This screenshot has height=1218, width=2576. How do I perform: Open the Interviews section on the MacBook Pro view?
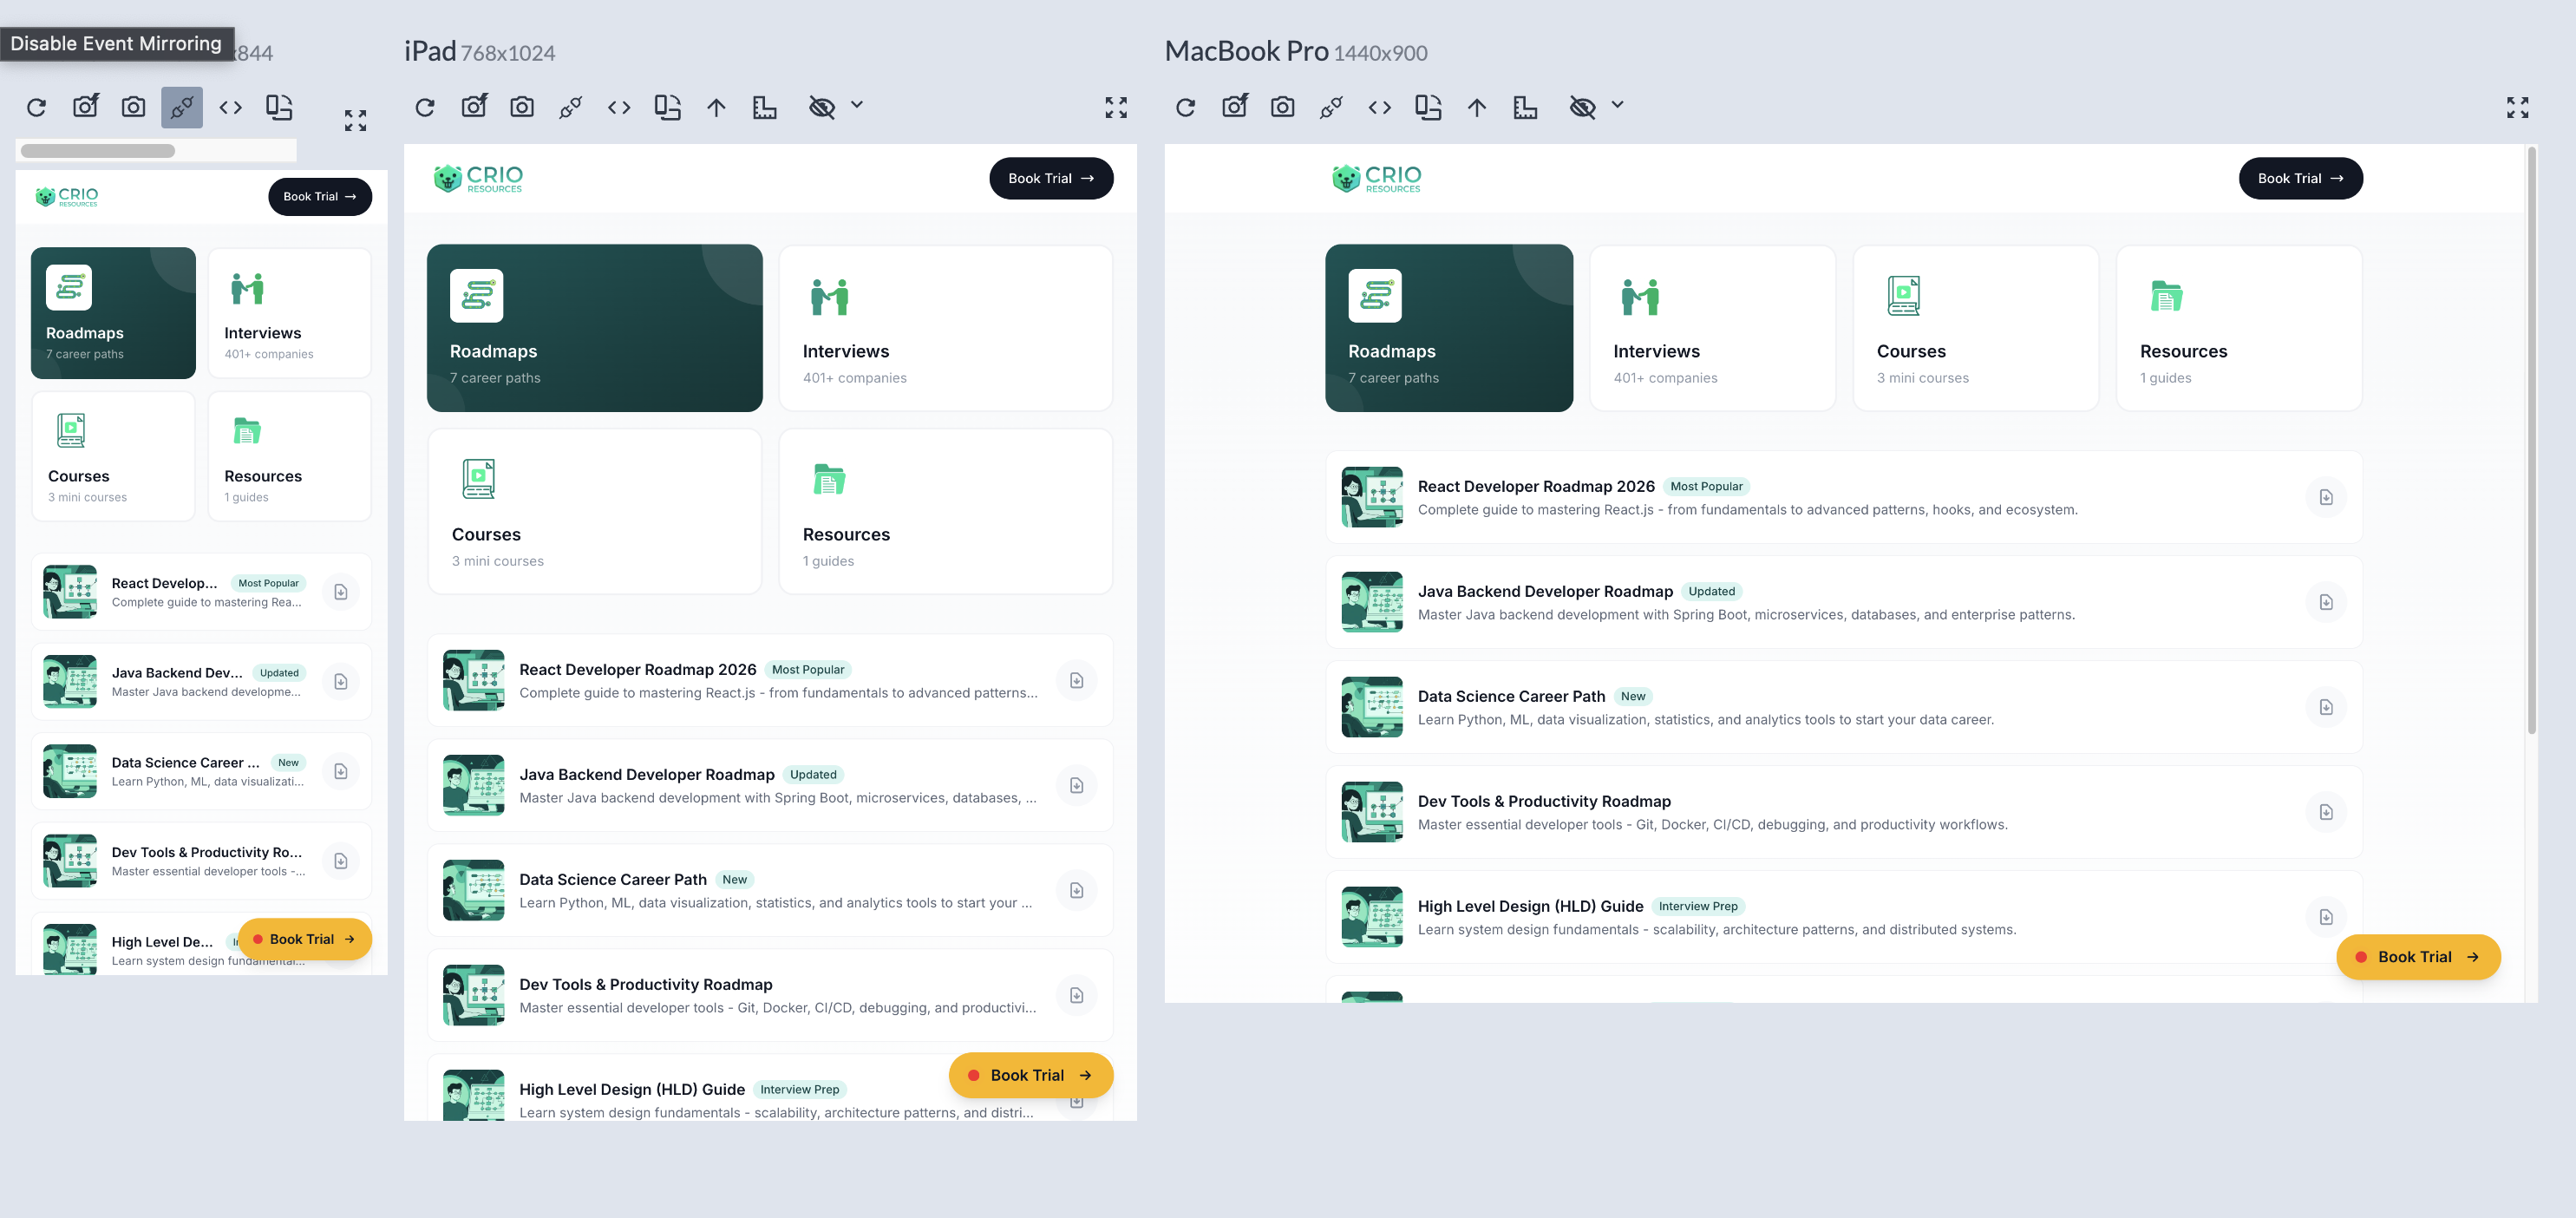1713,328
